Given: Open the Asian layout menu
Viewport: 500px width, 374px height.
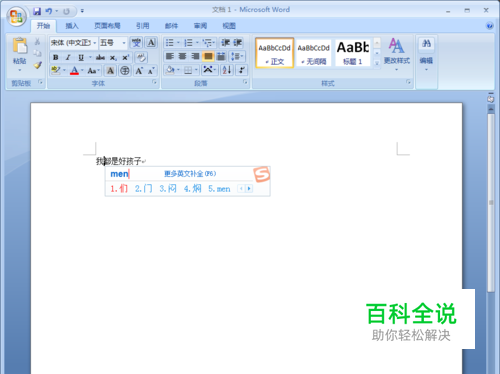Looking at the screenshot, I should pos(210,70).
